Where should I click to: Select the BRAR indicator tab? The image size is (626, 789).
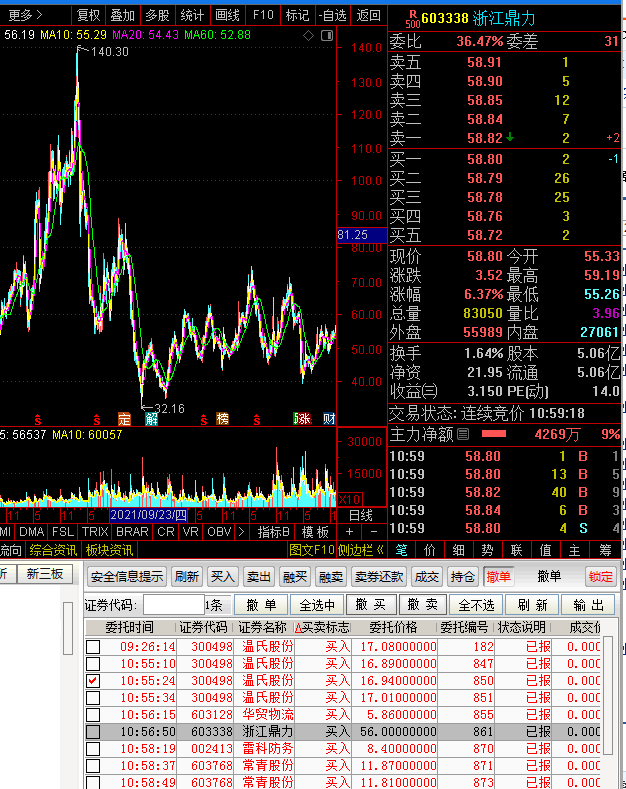(x=132, y=531)
